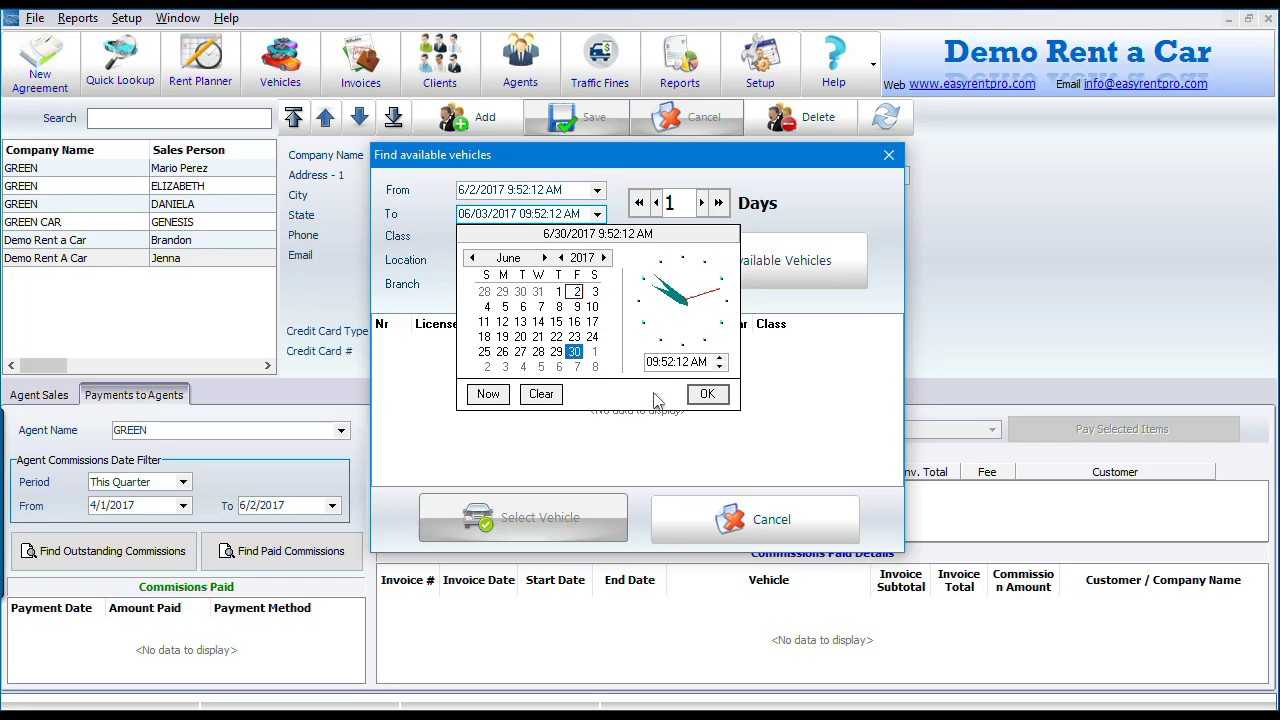
Task: Select the Vehicles toolbar icon
Action: [280, 62]
